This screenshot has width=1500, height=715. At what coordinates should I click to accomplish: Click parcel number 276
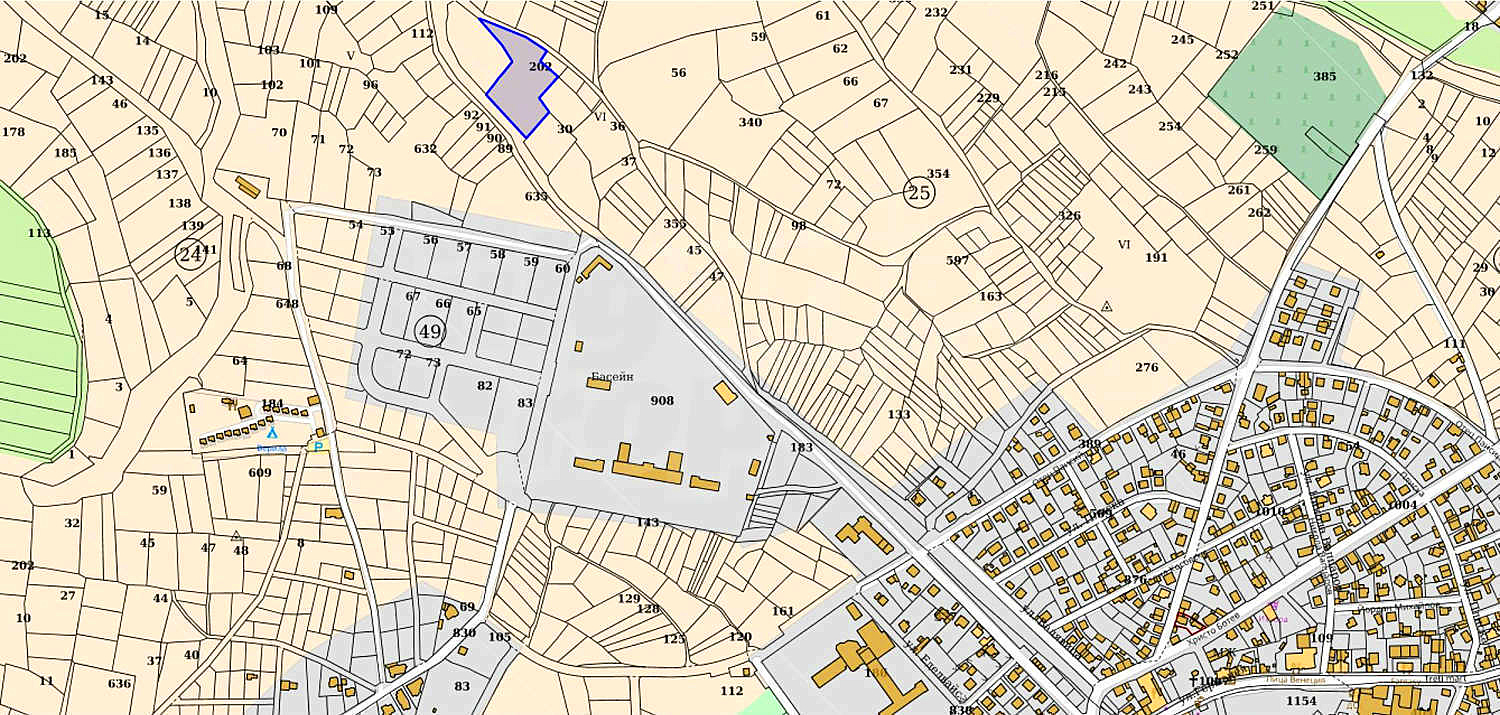[x=1146, y=368]
